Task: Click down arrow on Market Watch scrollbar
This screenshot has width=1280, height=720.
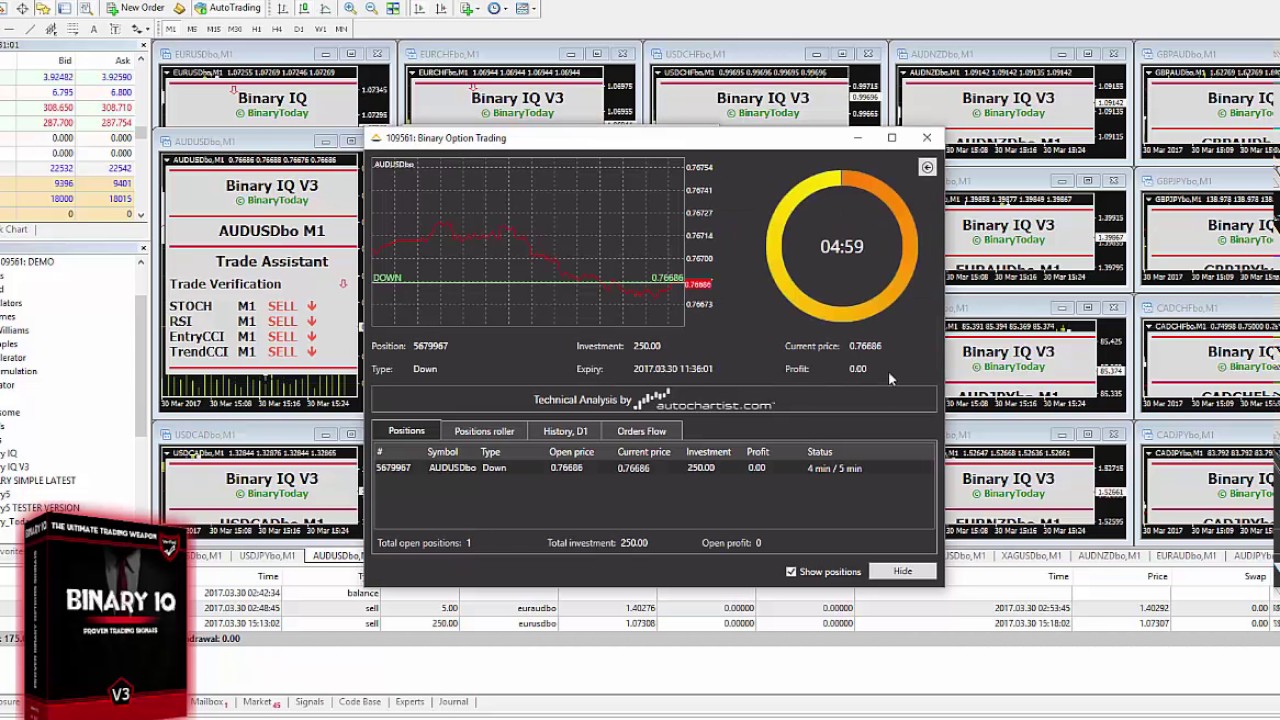Action: click(x=141, y=215)
